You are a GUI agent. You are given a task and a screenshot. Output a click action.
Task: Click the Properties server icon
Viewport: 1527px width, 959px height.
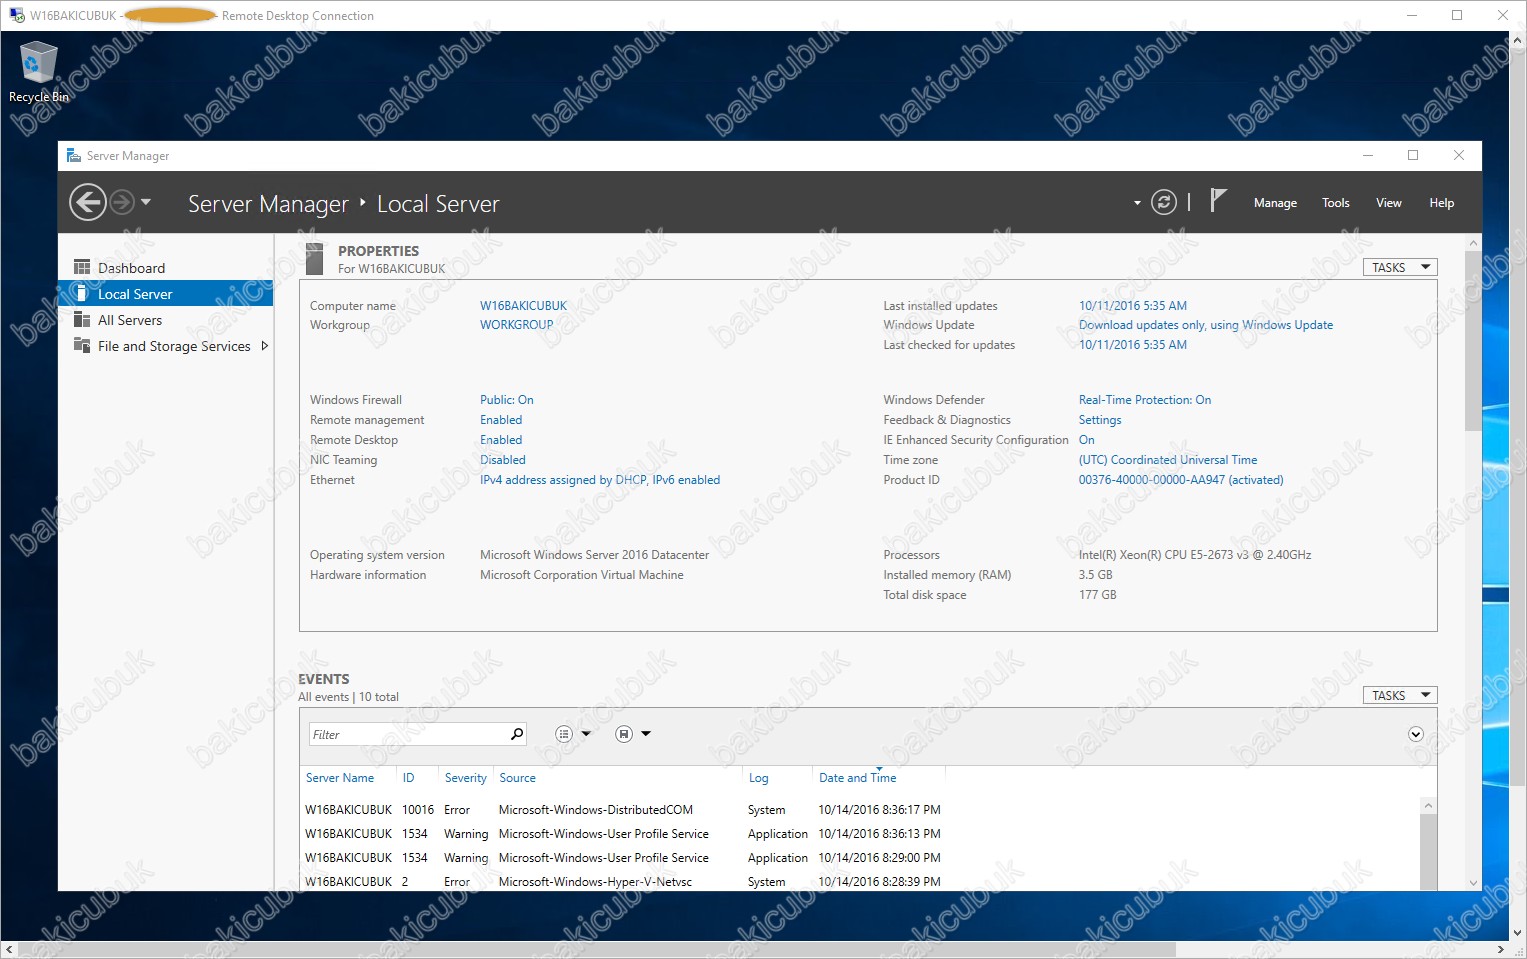[315, 259]
